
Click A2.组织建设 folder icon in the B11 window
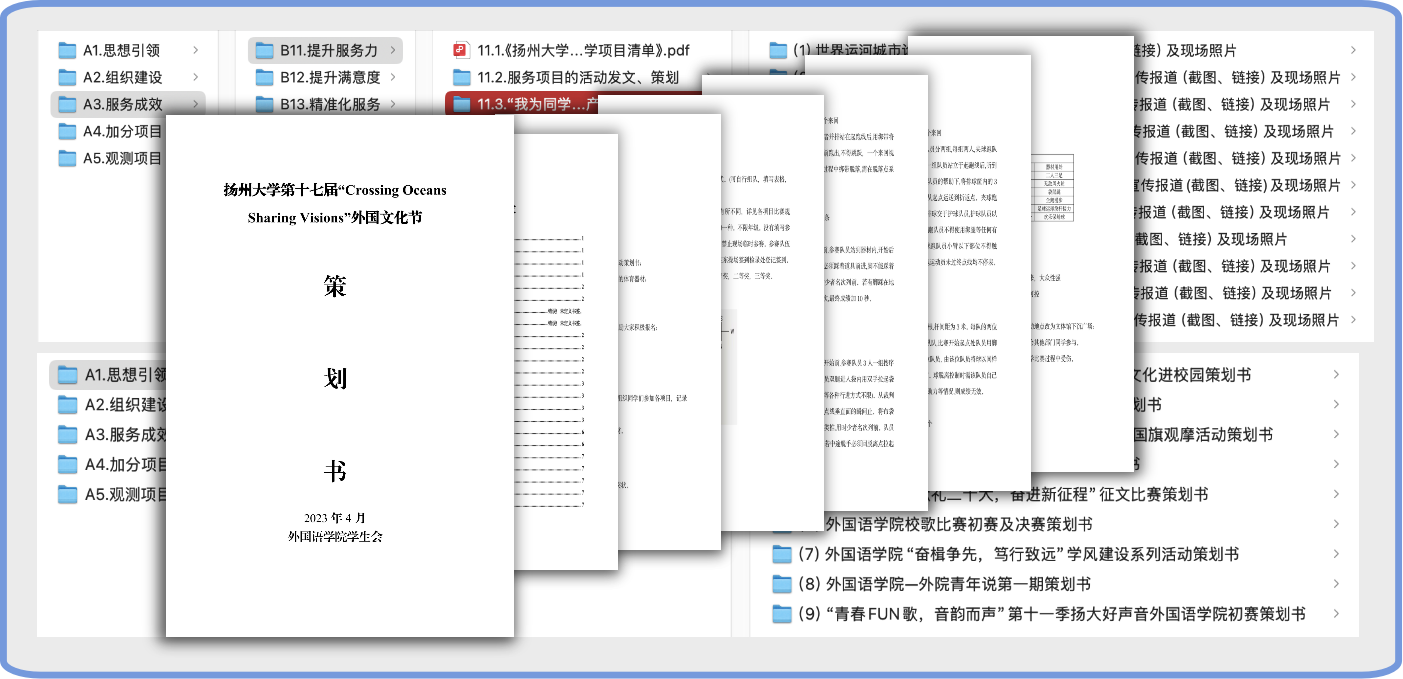(67, 77)
